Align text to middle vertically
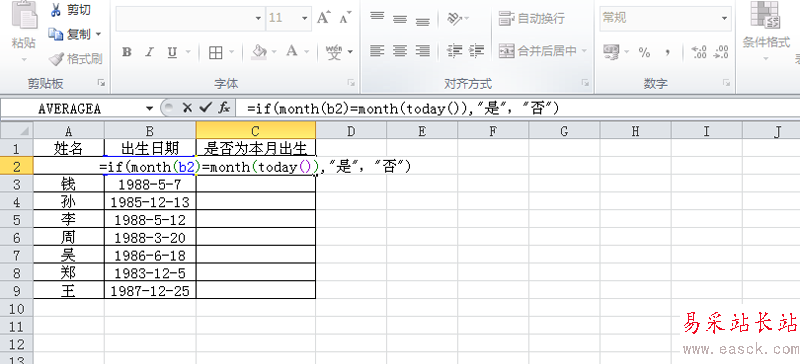The width and height of the screenshot is (800, 364). (x=400, y=18)
